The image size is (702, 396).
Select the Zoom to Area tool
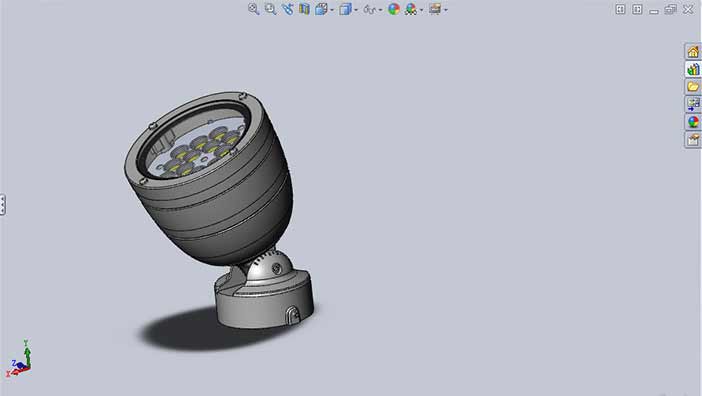pos(270,9)
